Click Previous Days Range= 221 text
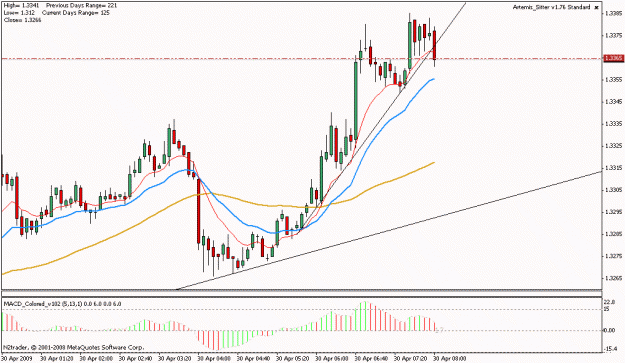Viewport: 625px width, 363px height. pyautogui.click(x=82, y=6)
